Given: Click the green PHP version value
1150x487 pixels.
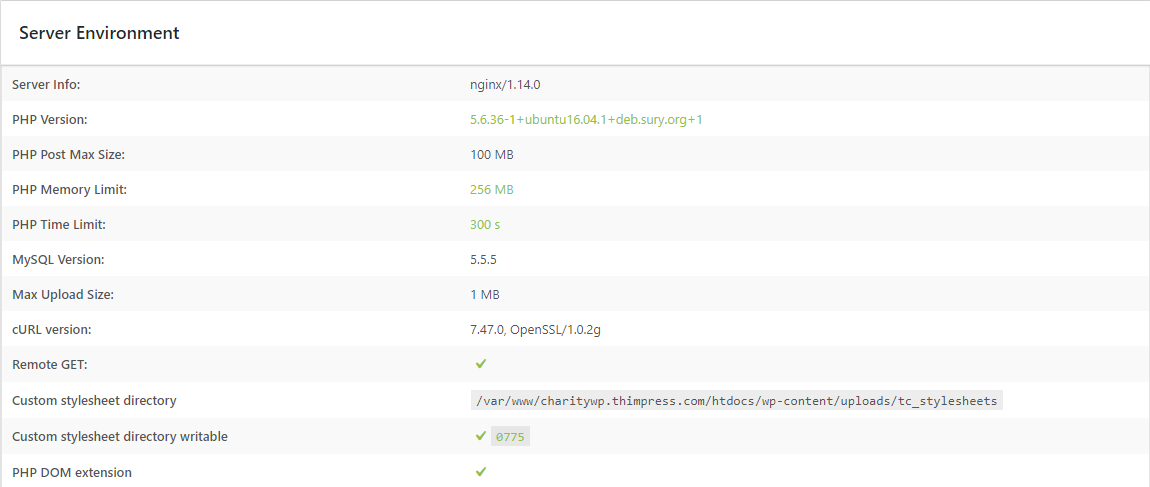Looking at the screenshot, I should pyautogui.click(x=586, y=120).
